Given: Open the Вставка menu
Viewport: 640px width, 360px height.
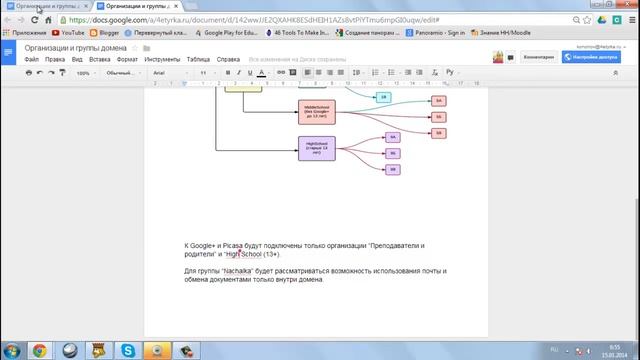Looking at the screenshot, I should (x=100, y=60).
